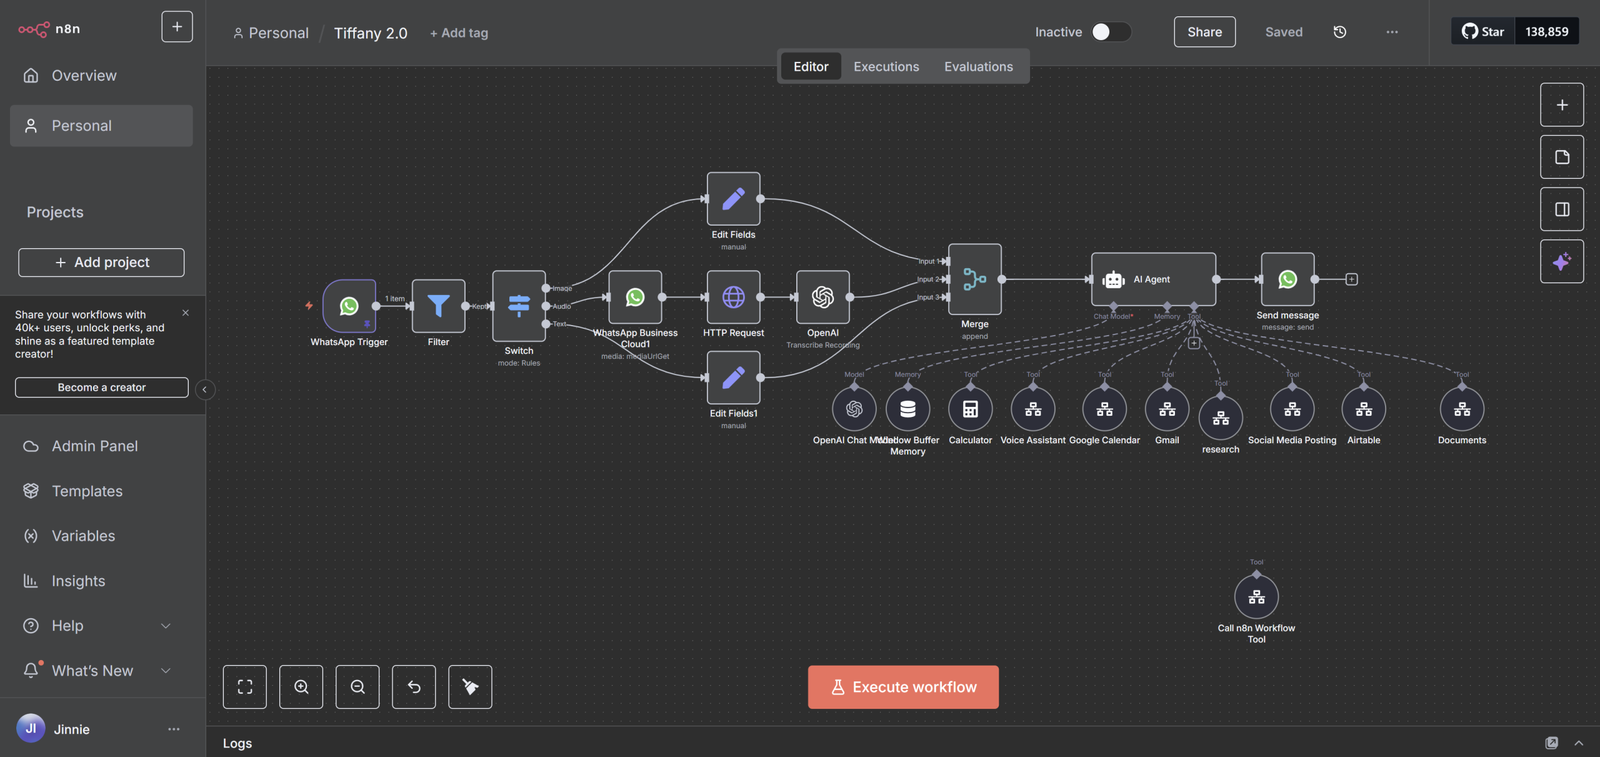Dismiss the creator promo banner

pyautogui.click(x=186, y=313)
